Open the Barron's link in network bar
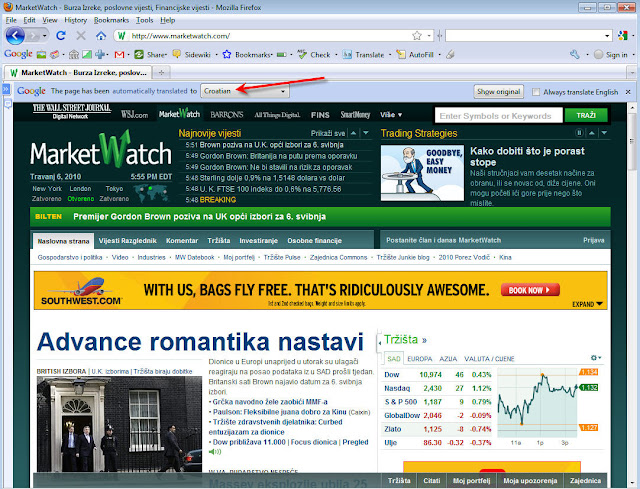Screen dimensions: 640x489 point(227,115)
